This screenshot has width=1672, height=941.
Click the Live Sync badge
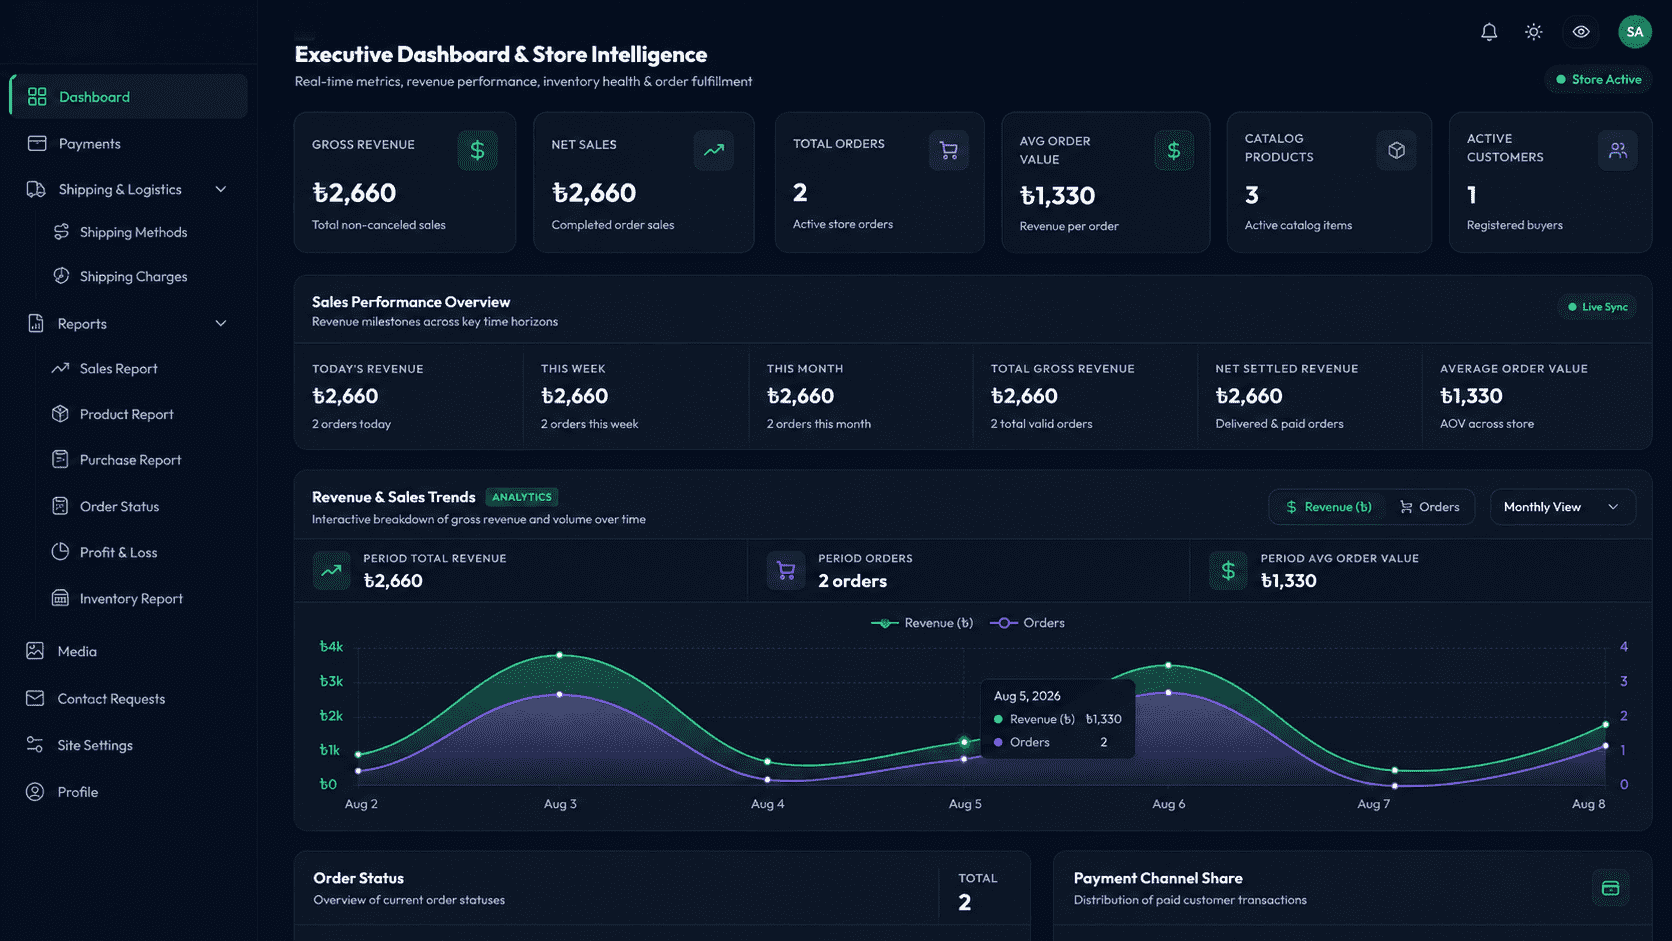[1597, 307]
